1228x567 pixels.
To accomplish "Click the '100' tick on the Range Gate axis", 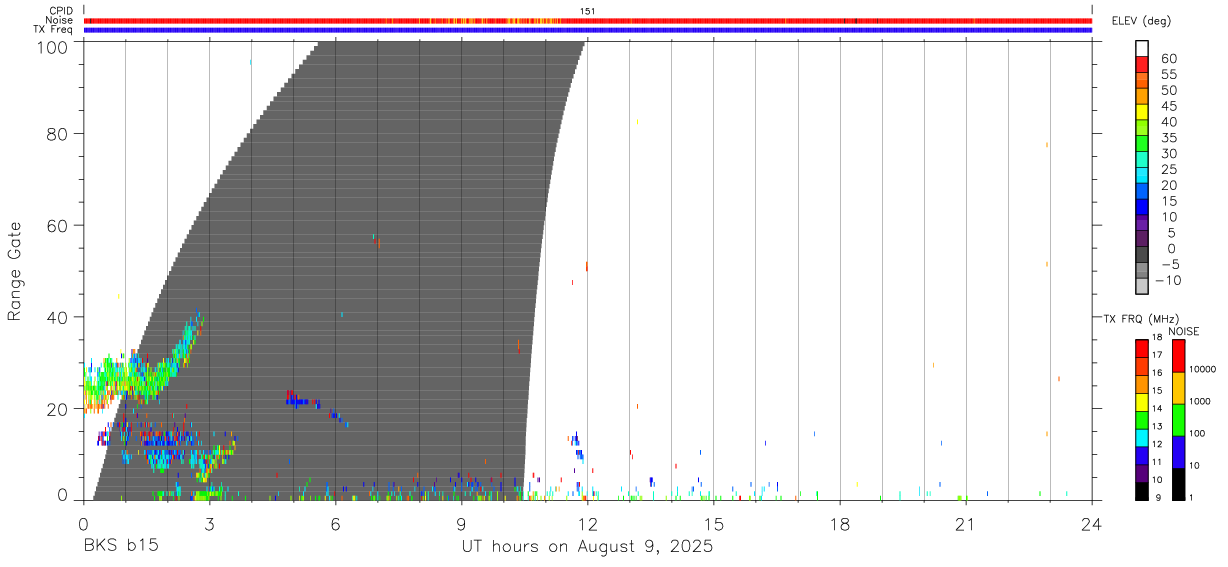I will pos(53,46).
